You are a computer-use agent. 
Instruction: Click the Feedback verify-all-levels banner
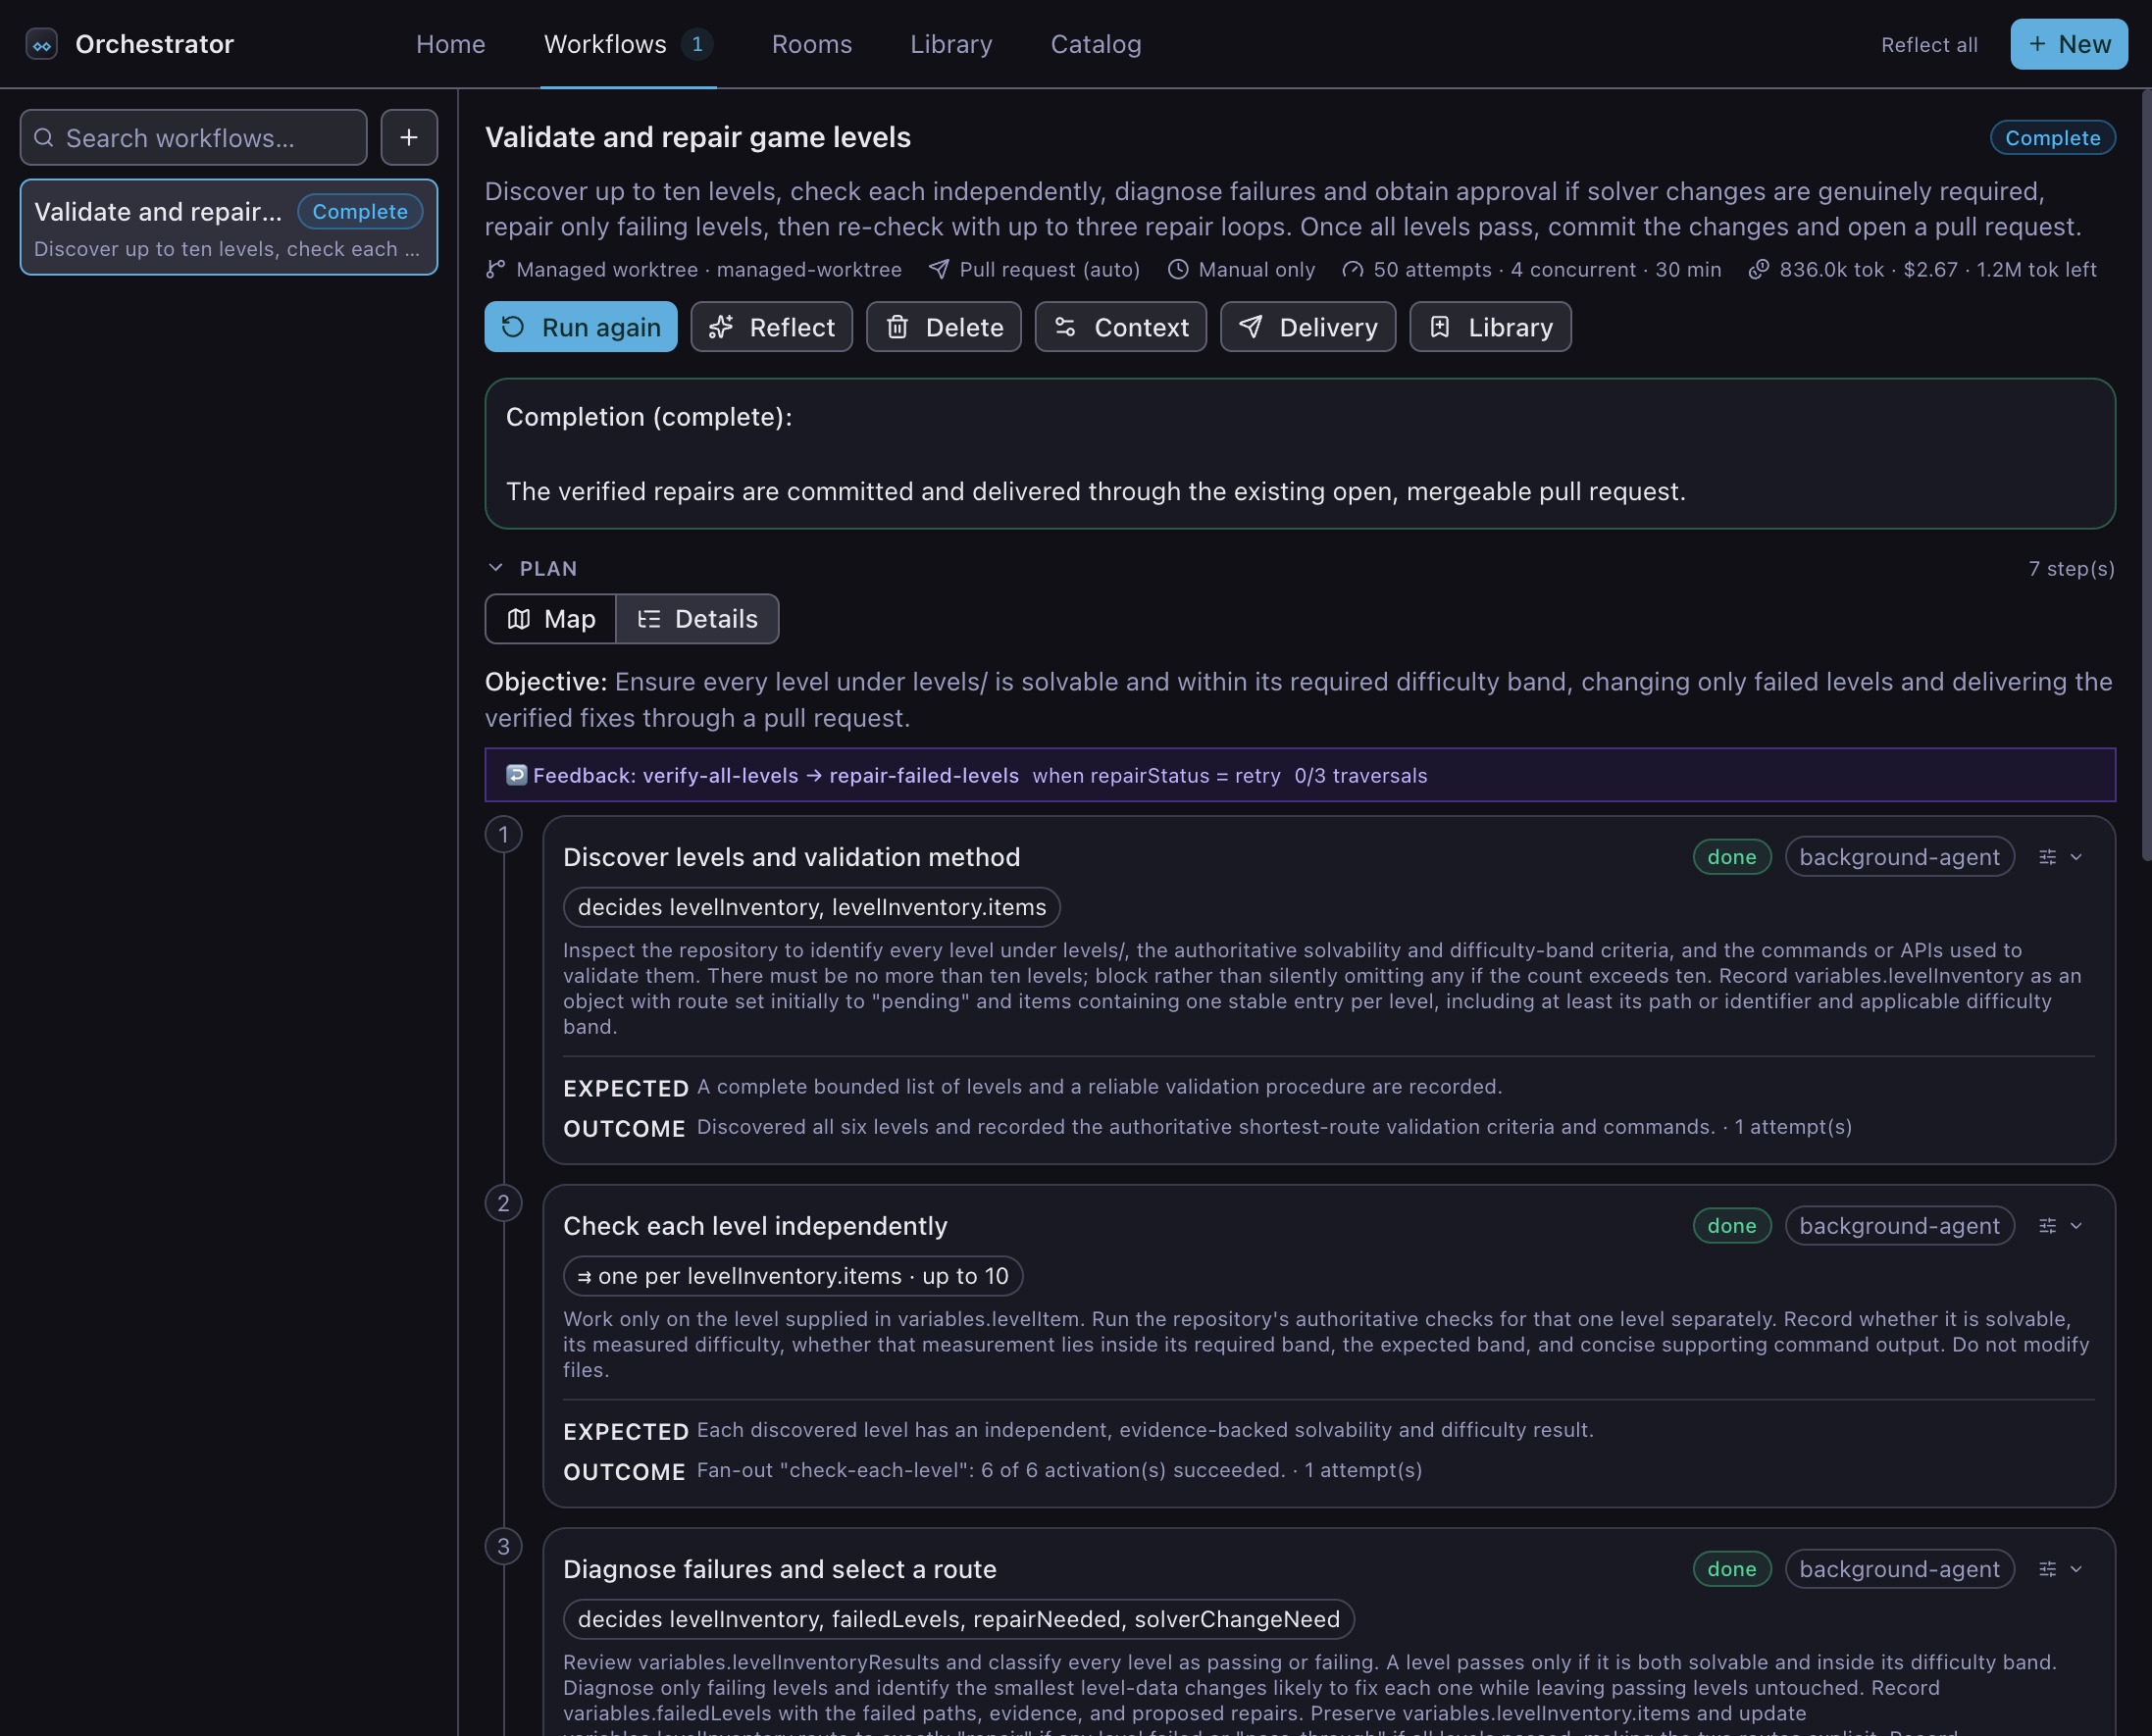pos(1300,775)
